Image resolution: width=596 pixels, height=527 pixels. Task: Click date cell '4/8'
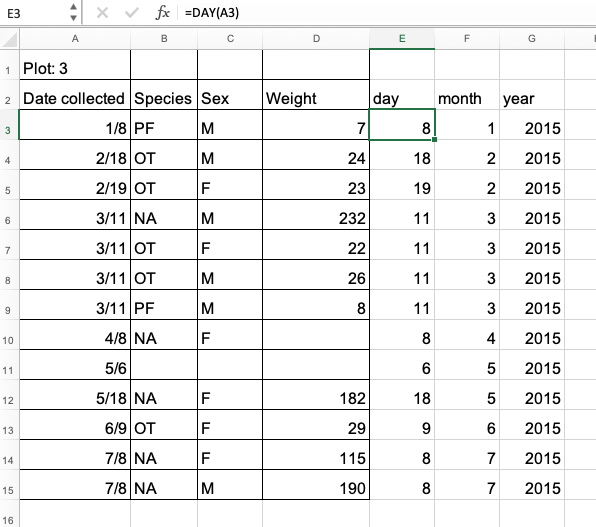(x=75, y=335)
